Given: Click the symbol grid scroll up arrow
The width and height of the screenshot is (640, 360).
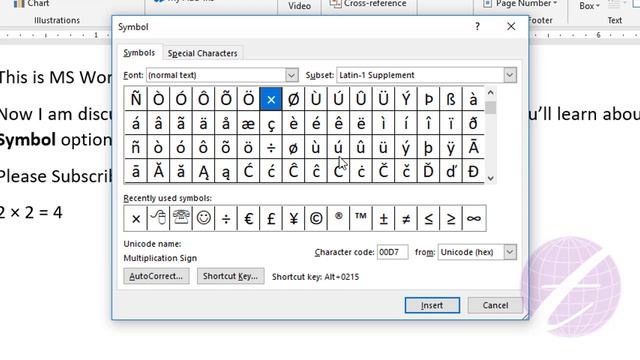Looking at the screenshot, I should coord(491,93).
